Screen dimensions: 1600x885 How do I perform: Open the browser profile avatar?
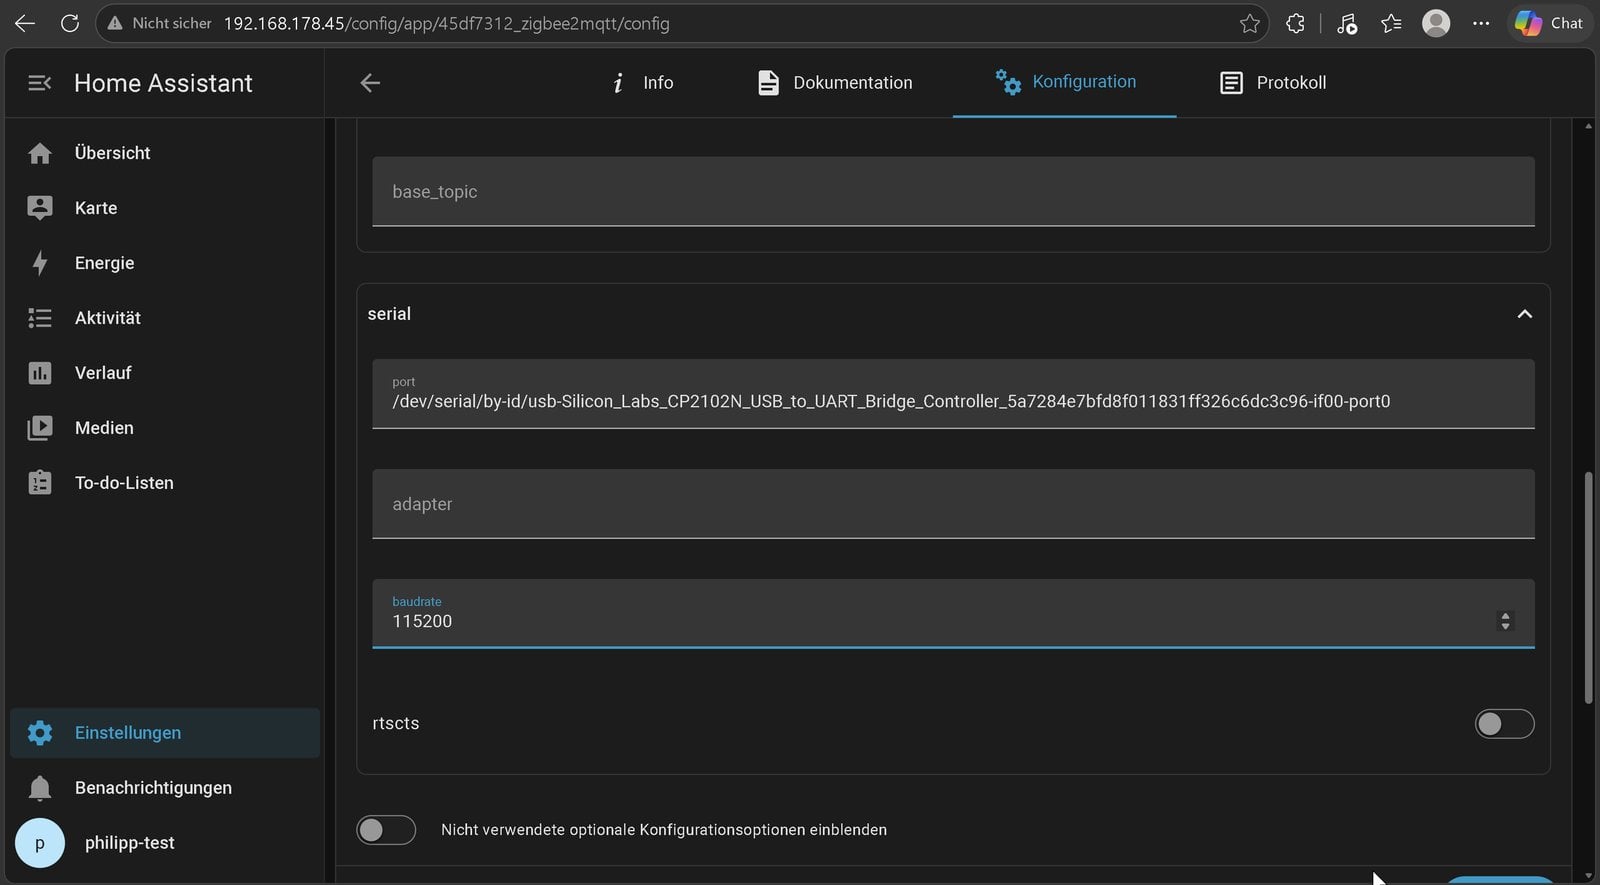point(1436,23)
